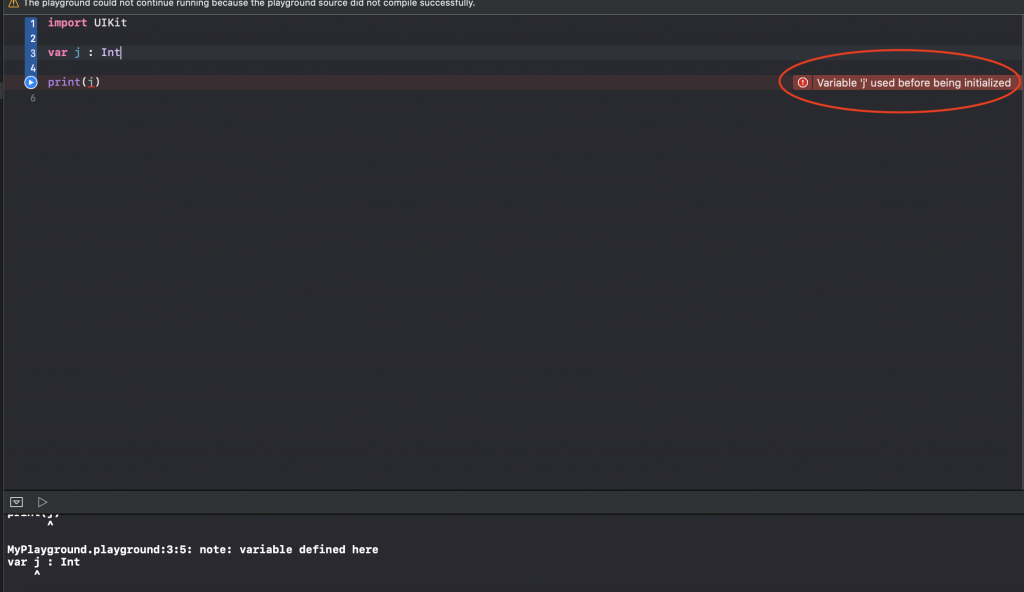Click on line number 1 in gutter
This screenshot has width=1024, height=592.
33,24
